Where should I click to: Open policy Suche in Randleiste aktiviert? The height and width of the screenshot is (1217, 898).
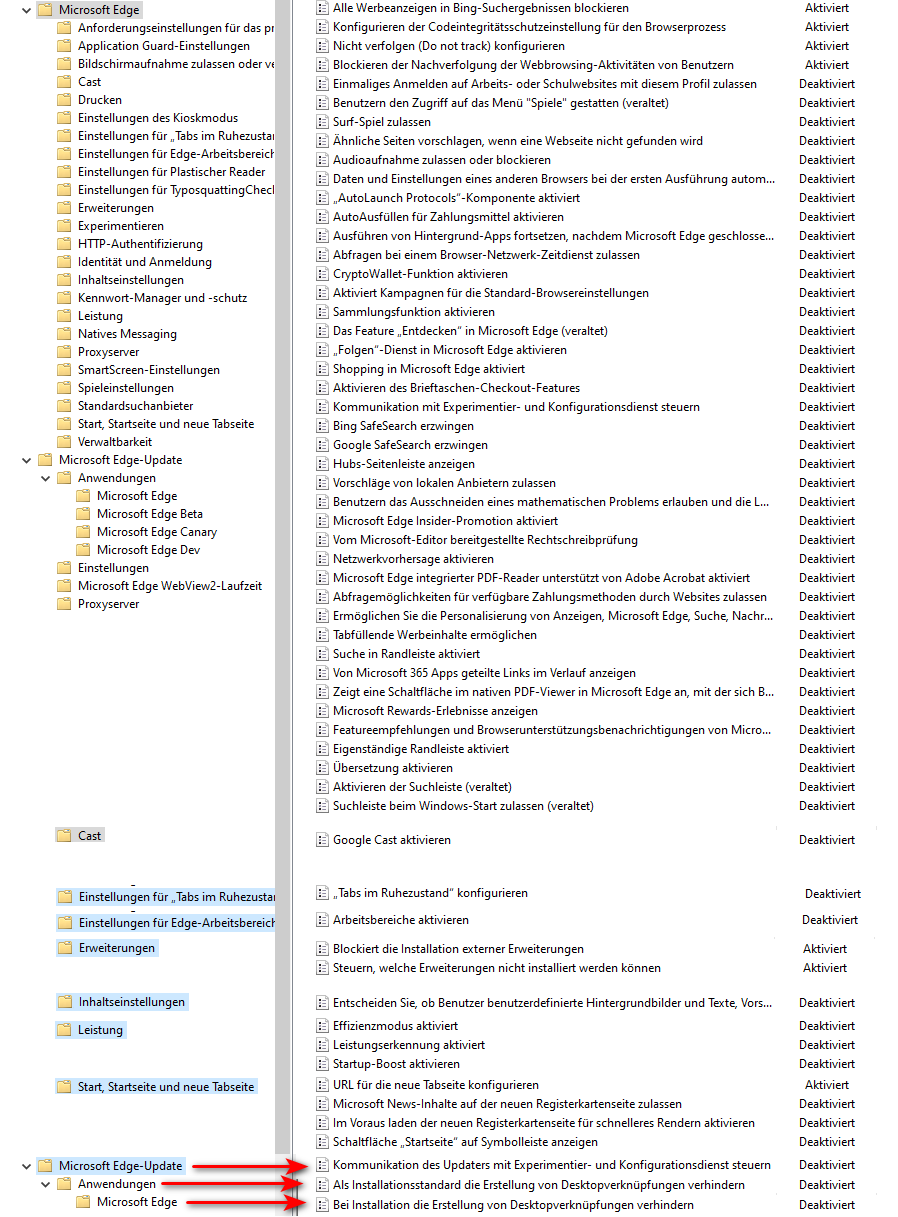(406, 654)
